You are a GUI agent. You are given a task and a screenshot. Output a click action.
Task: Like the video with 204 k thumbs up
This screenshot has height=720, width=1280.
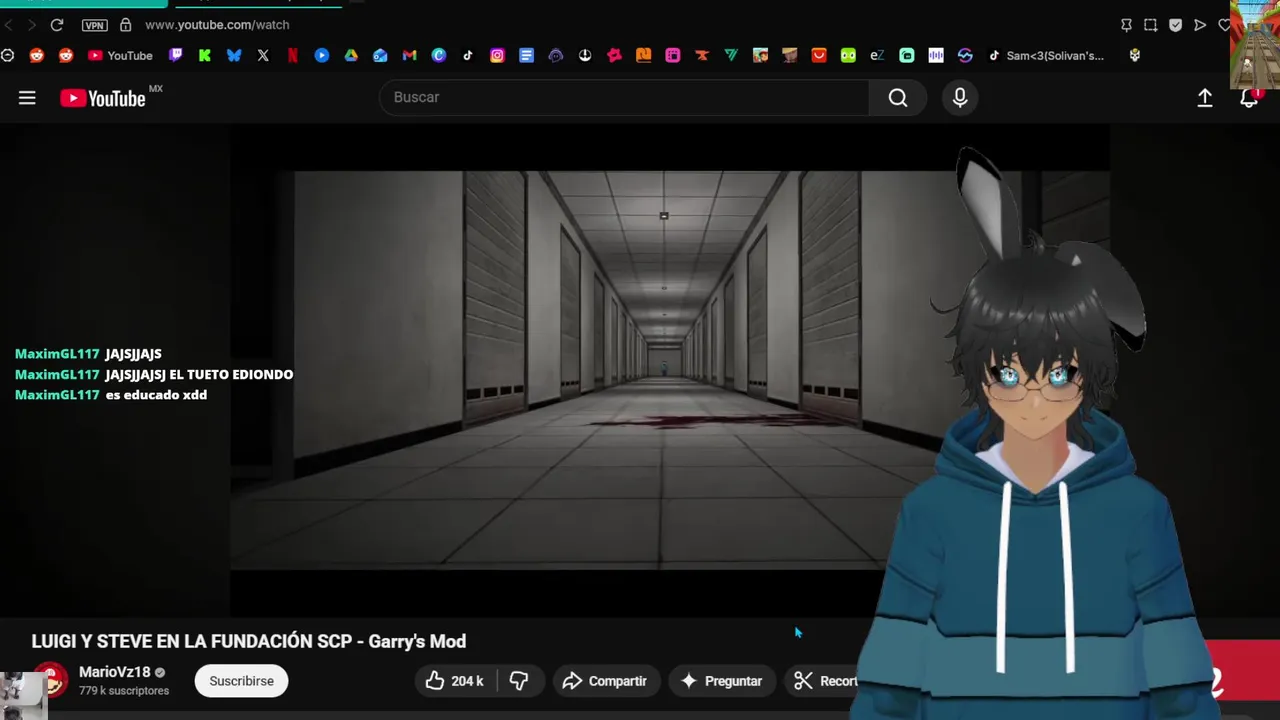coord(455,681)
